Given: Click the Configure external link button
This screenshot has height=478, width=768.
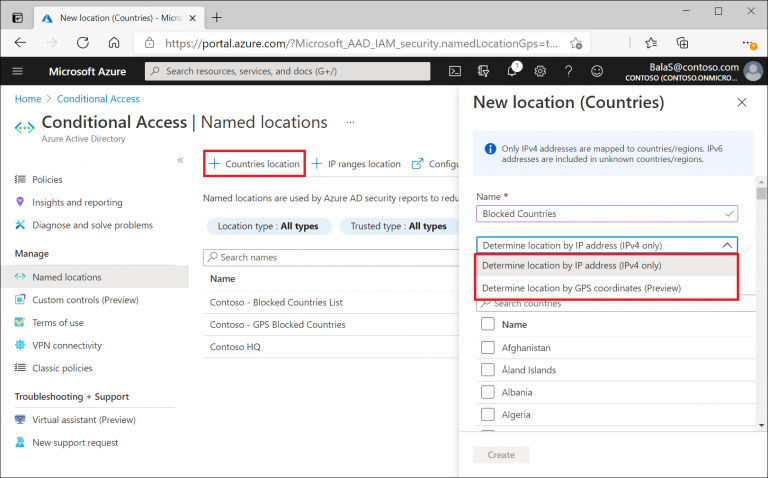Looking at the screenshot, I should pos(435,164).
